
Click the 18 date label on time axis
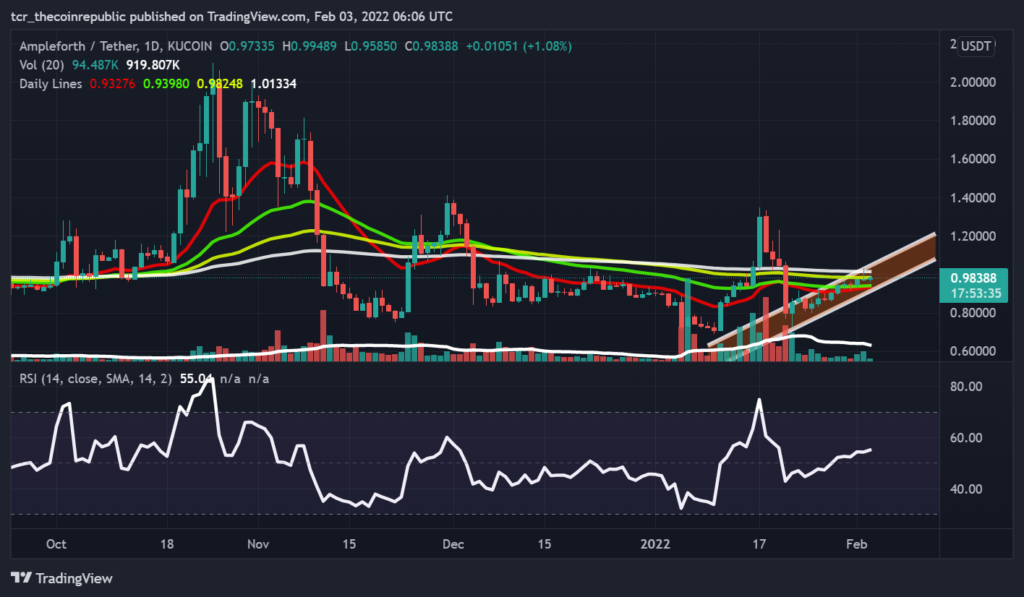pyautogui.click(x=167, y=544)
